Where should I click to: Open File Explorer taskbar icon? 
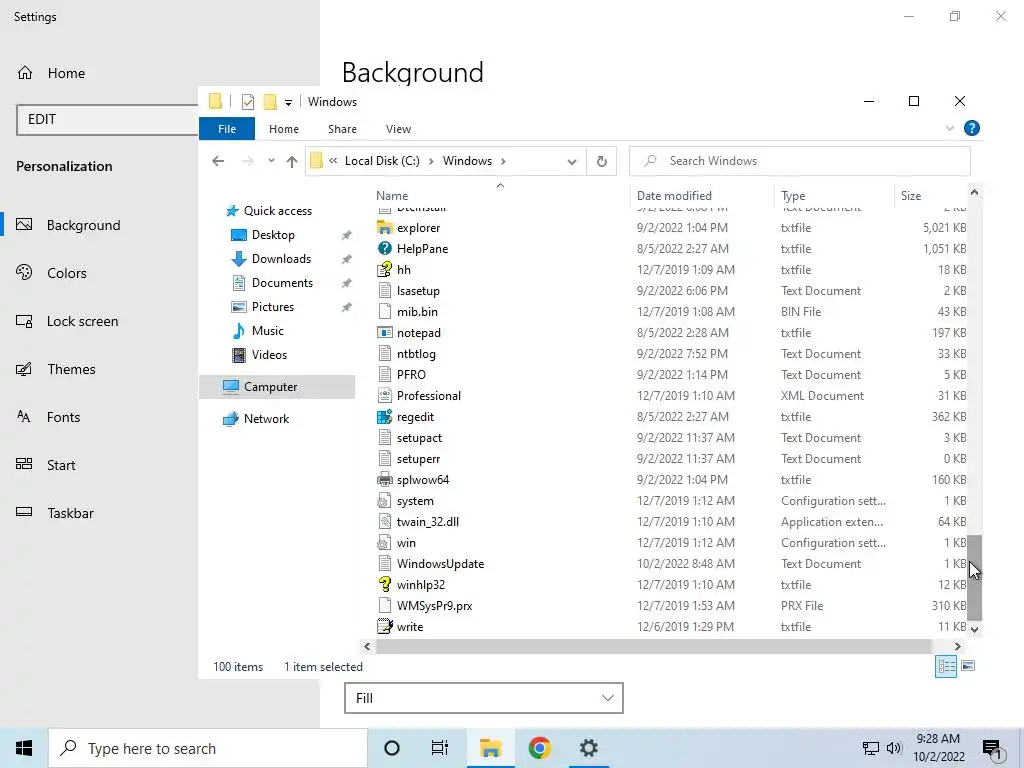click(490, 748)
